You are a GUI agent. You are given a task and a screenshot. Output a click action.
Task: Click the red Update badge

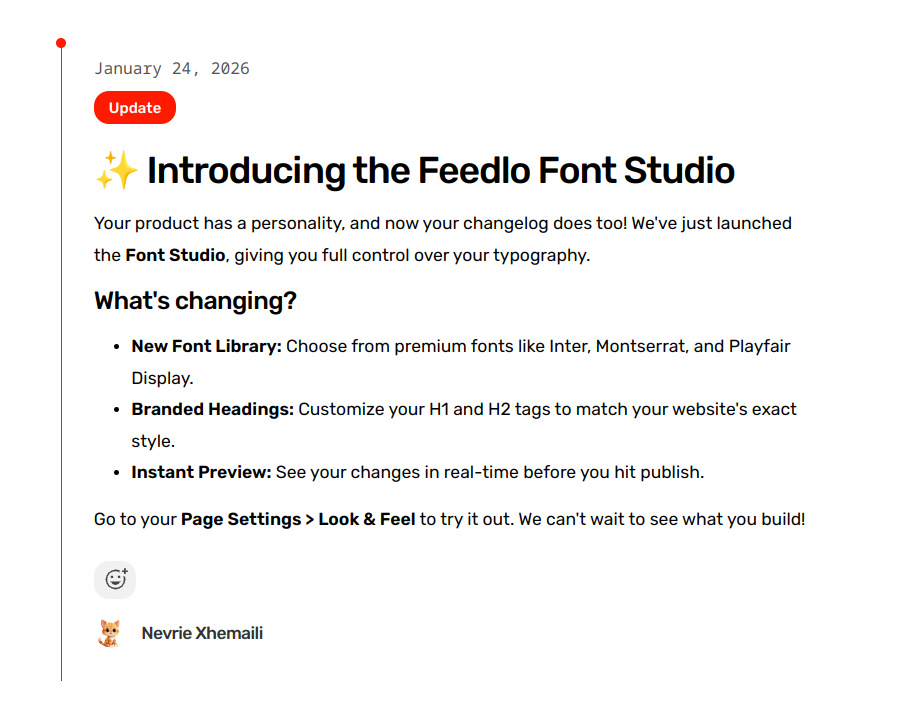coord(135,108)
